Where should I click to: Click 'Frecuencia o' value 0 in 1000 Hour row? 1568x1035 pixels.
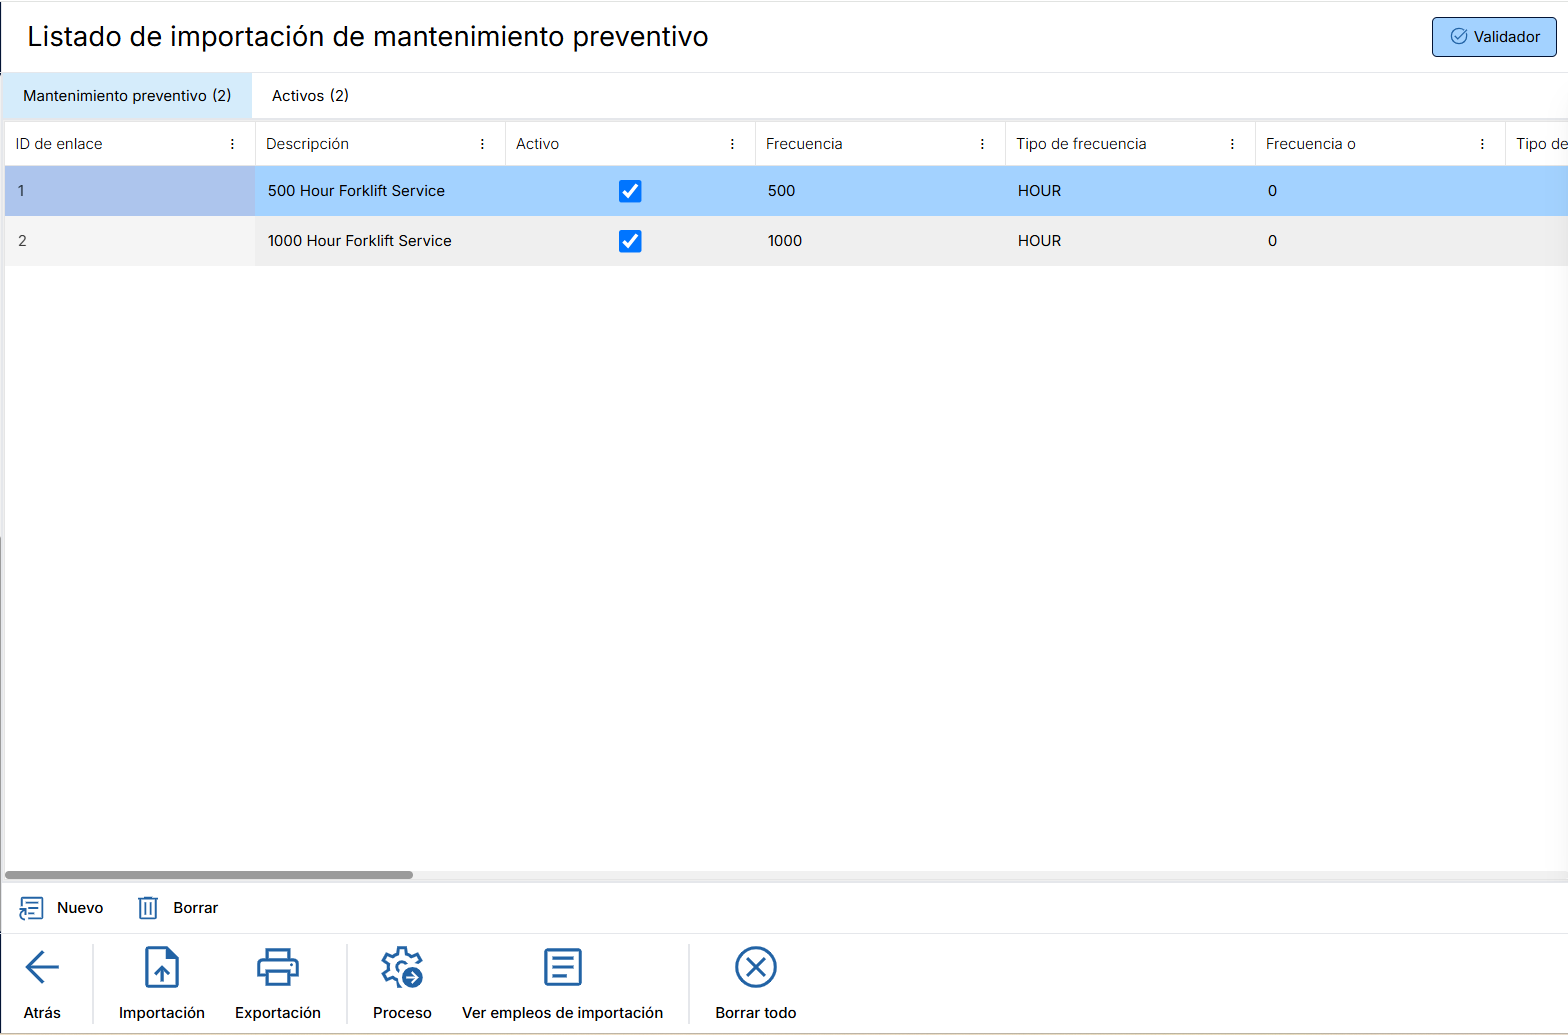(1272, 241)
